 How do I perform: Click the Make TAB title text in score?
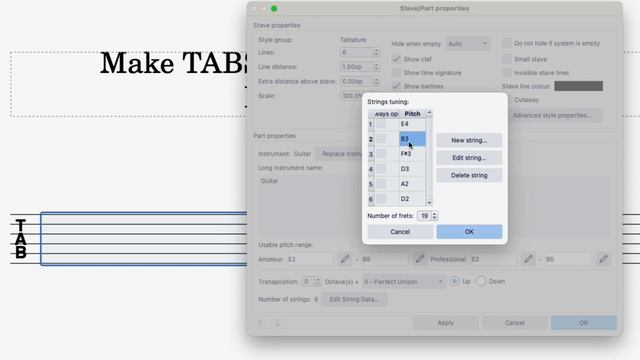click(173, 63)
